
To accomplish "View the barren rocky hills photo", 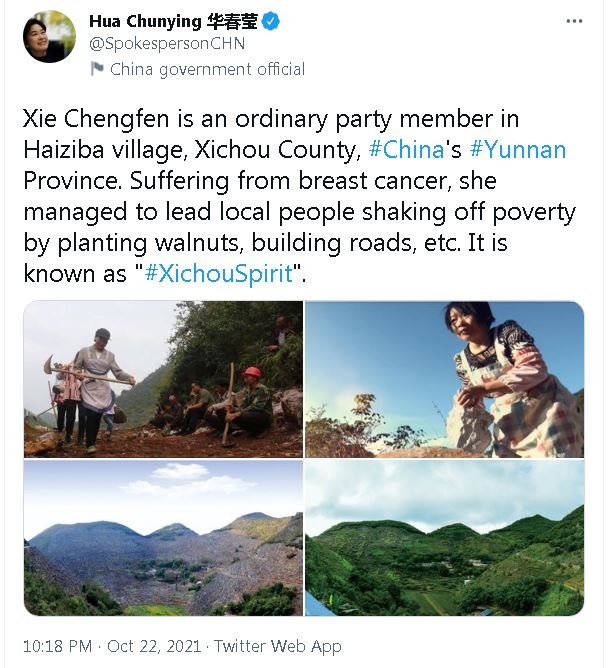I will [x=163, y=538].
